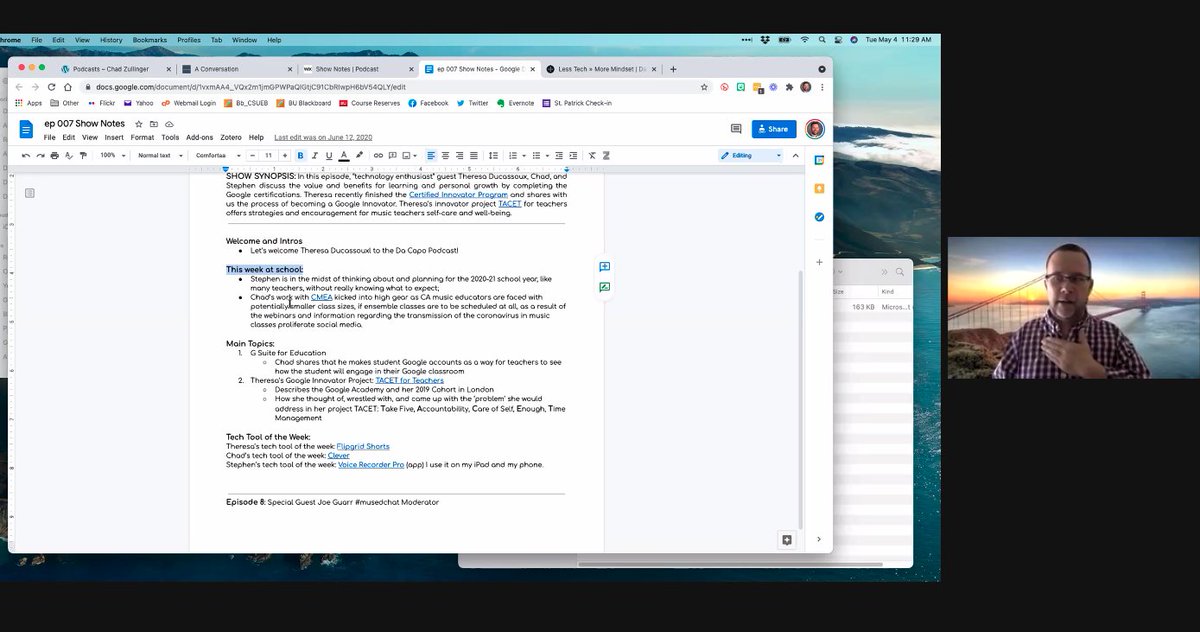The width and height of the screenshot is (1200, 632).
Task: Click Move document folder icon beside title
Action: pos(154,124)
